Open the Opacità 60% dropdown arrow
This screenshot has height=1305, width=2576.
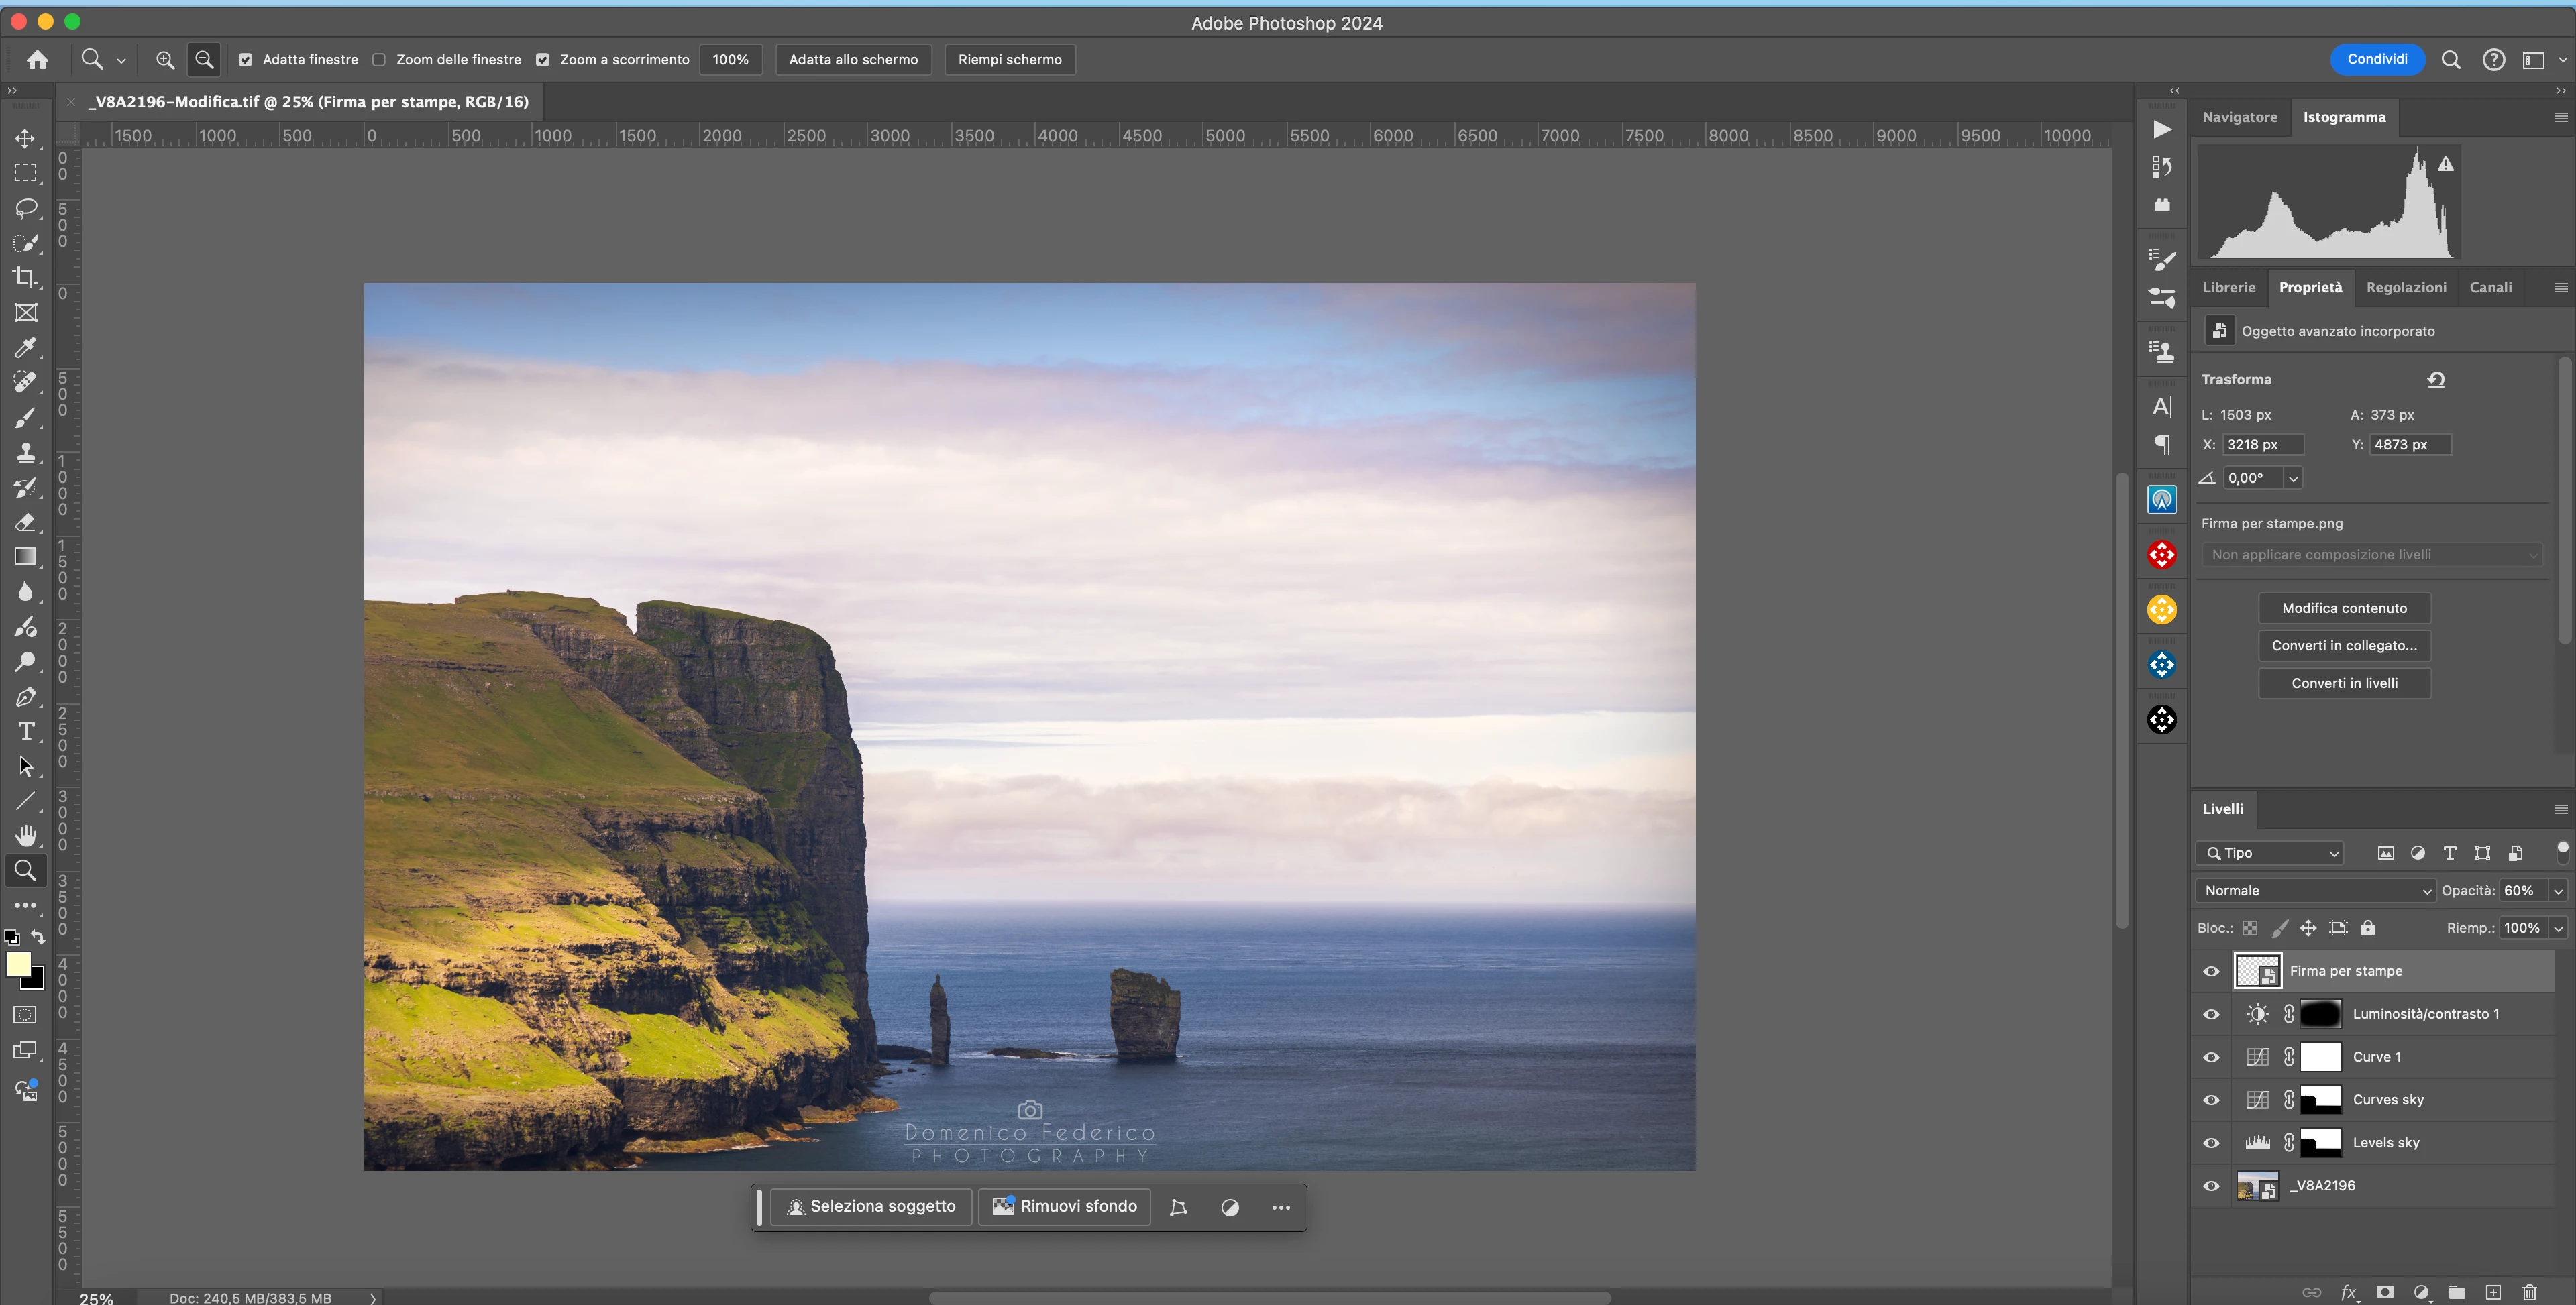[x=2558, y=890]
